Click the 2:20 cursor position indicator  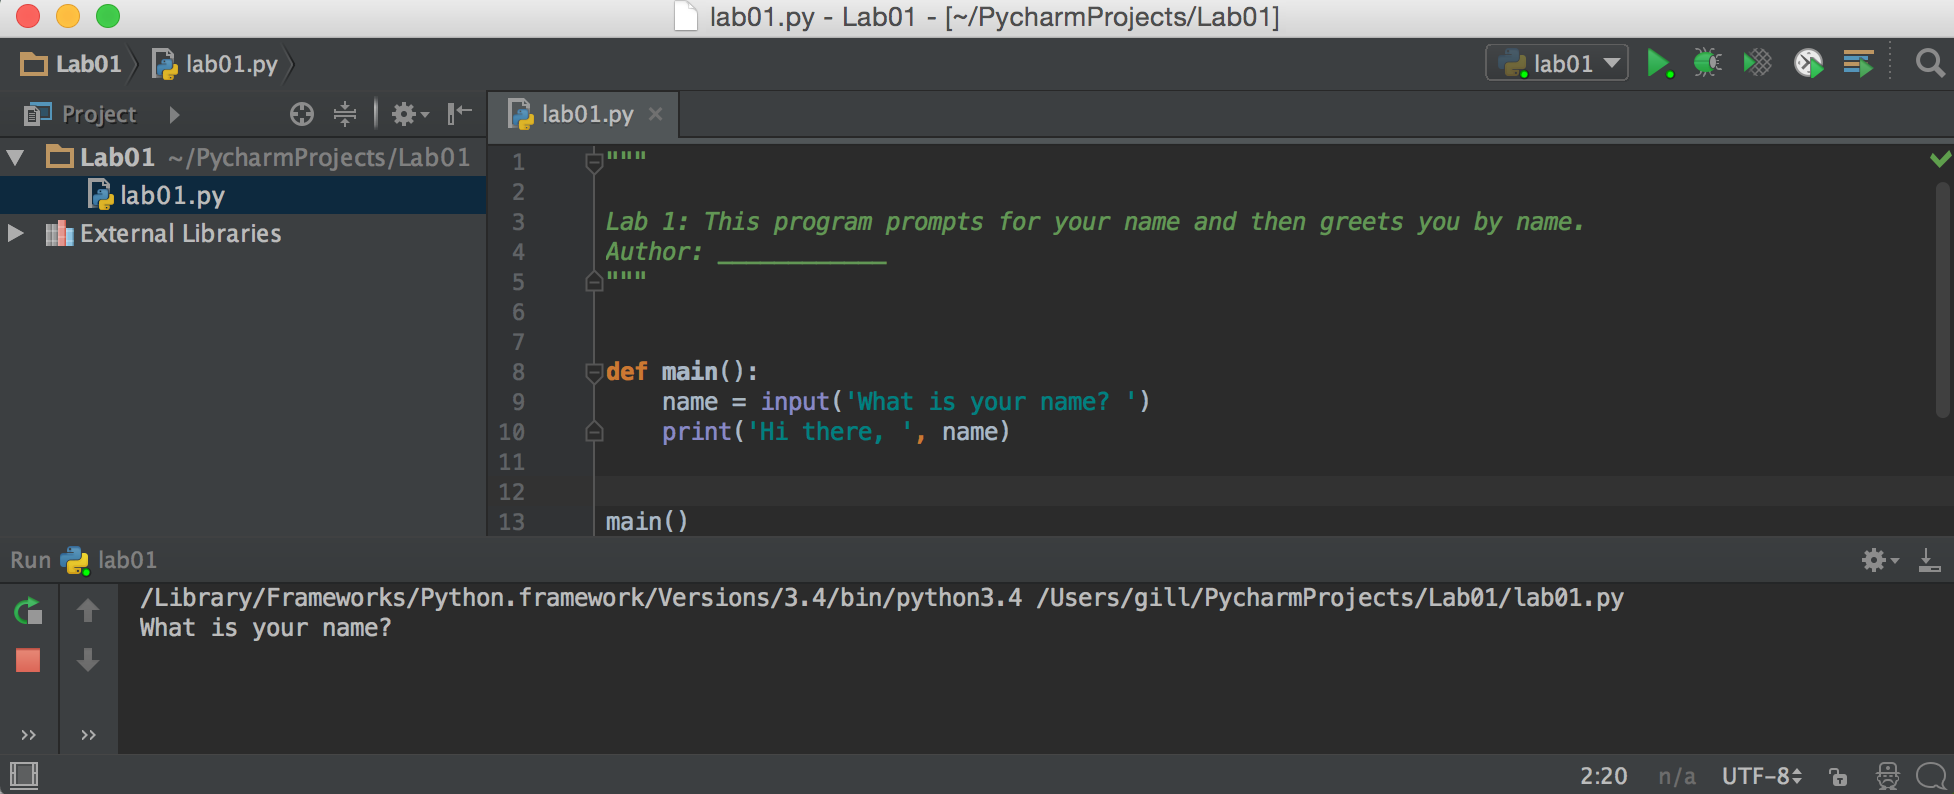(1603, 776)
